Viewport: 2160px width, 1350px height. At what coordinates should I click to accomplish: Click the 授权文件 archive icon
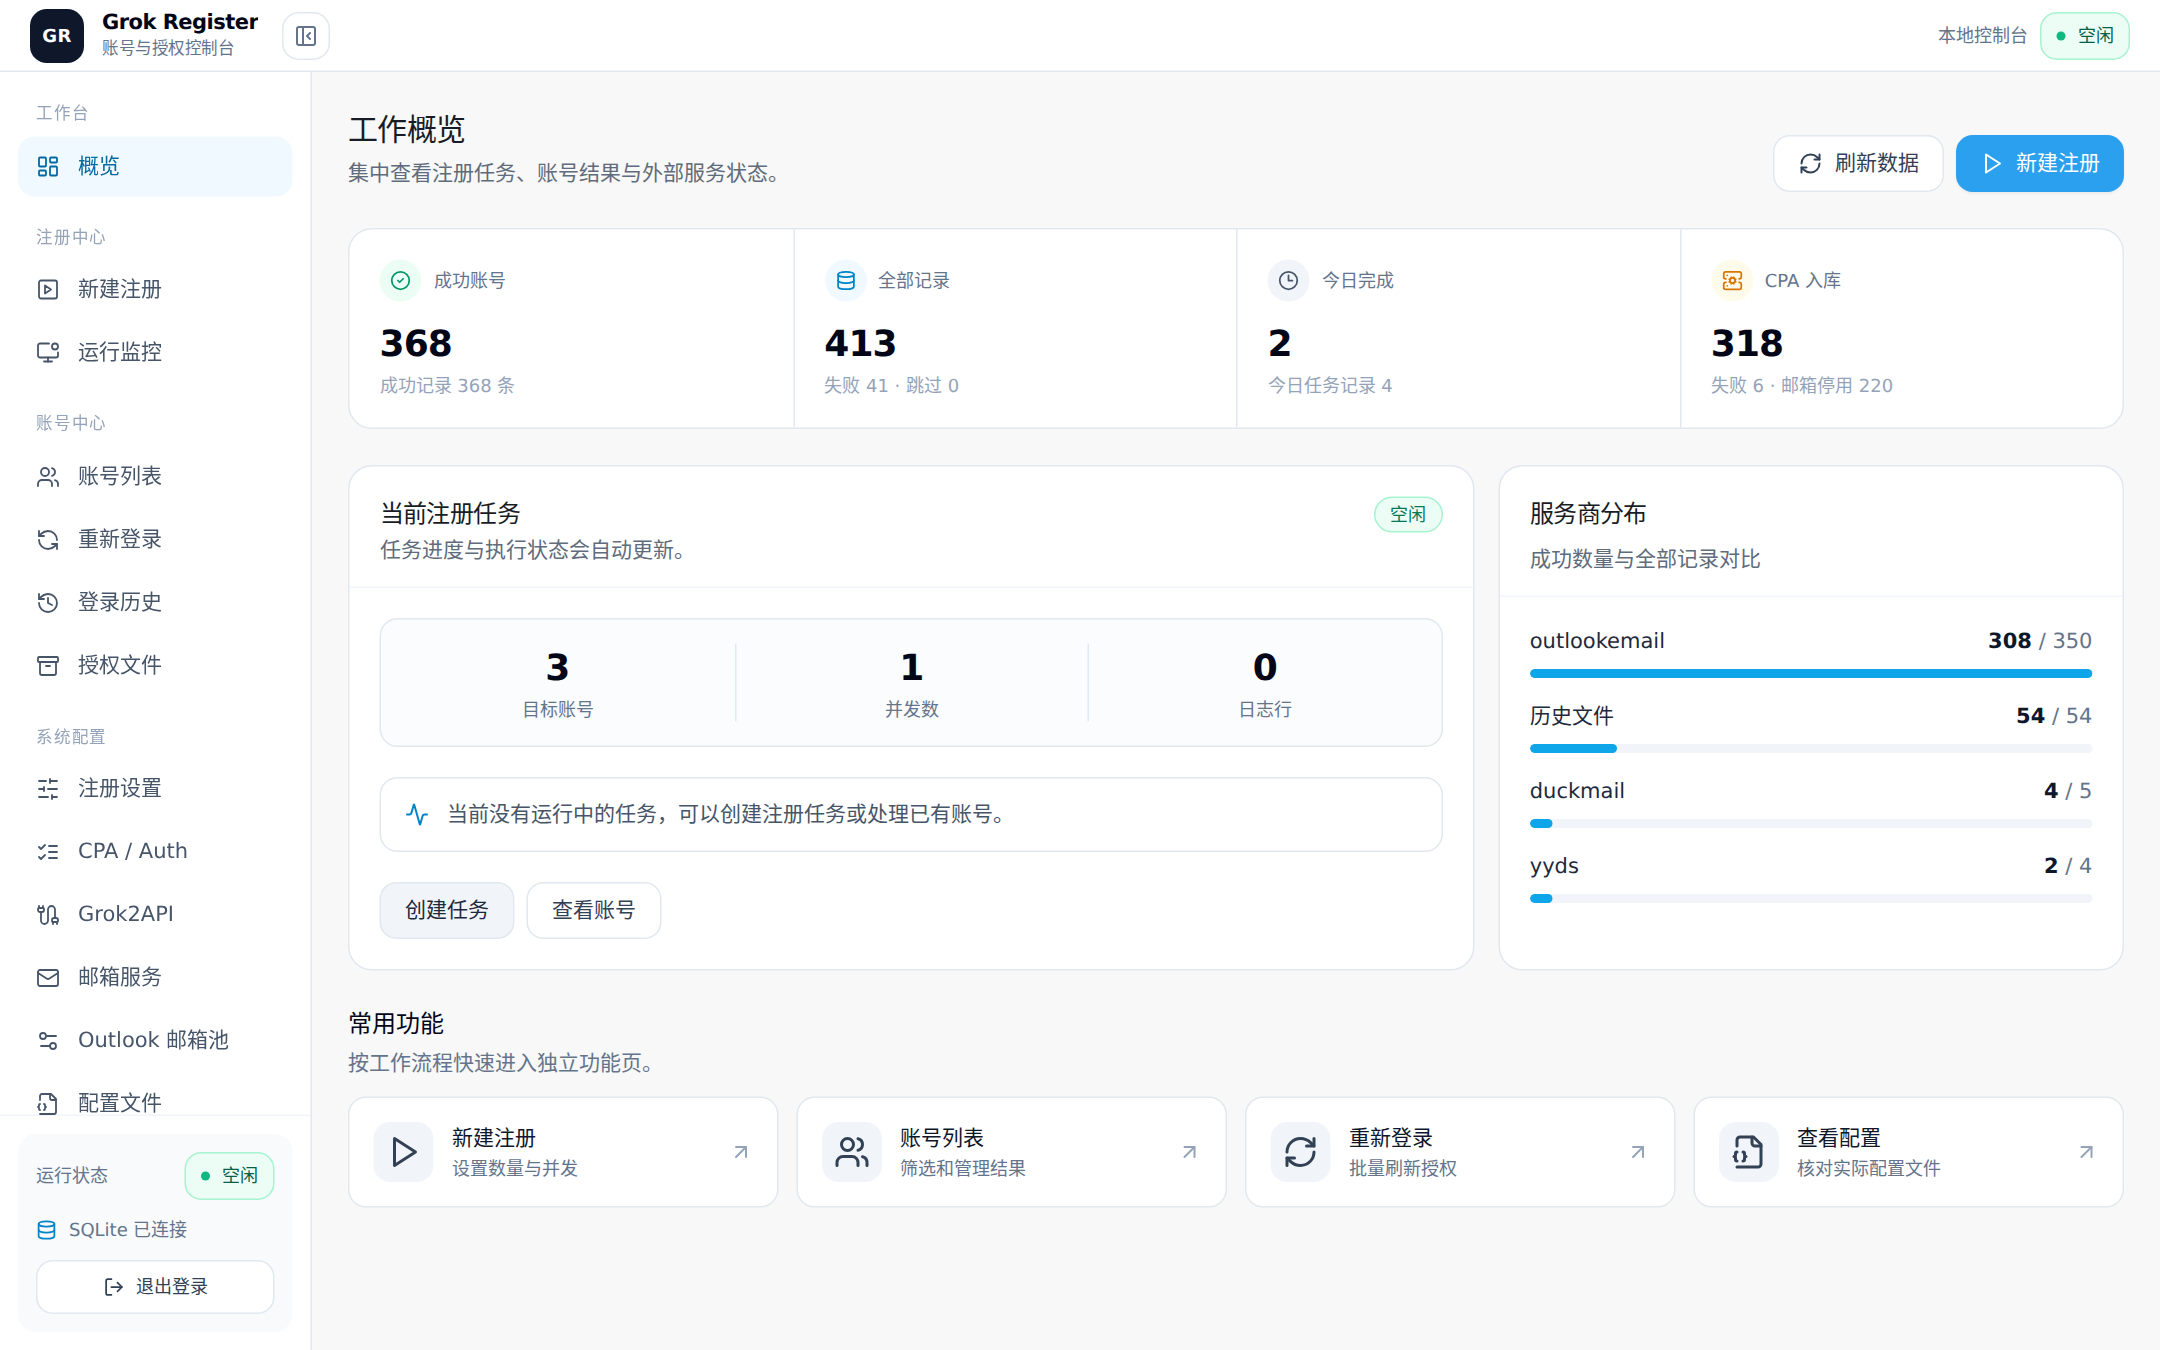[x=48, y=666]
